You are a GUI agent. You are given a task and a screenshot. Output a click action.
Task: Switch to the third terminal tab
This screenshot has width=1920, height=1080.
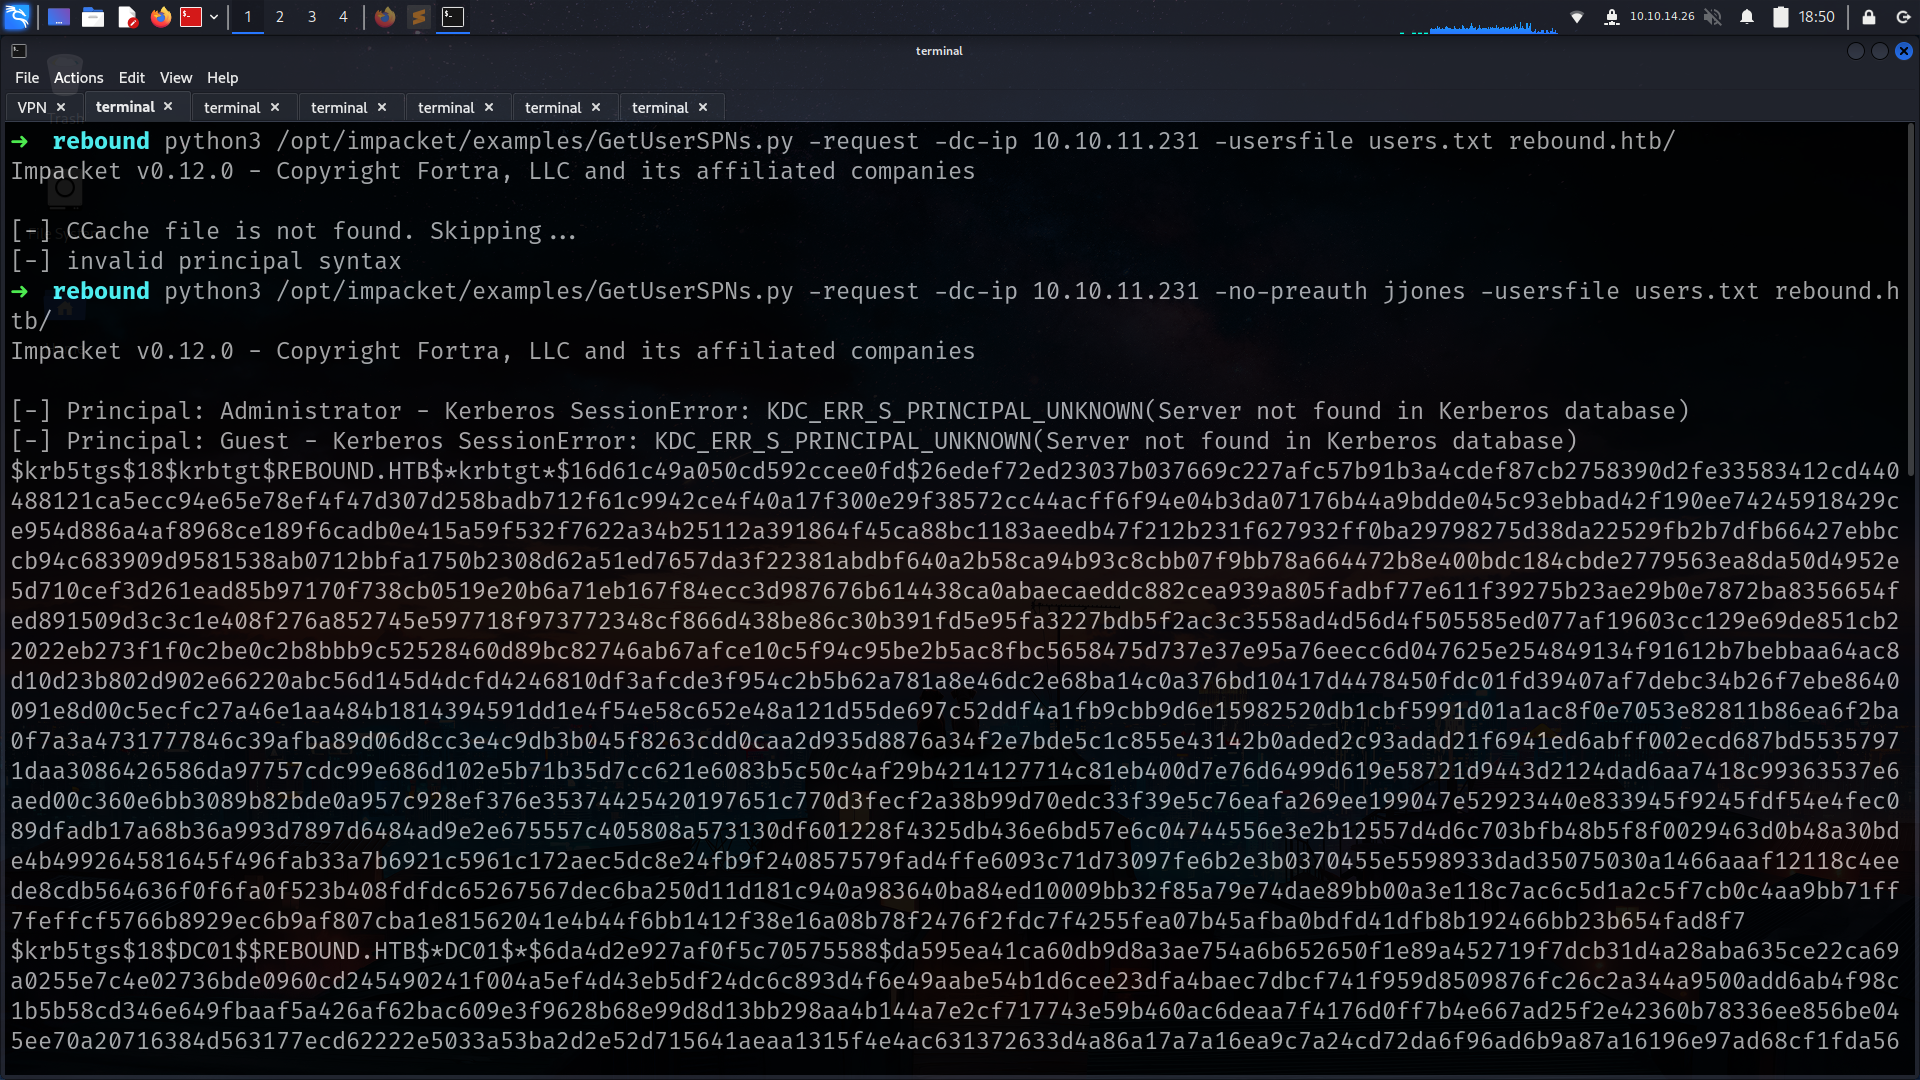232,108
